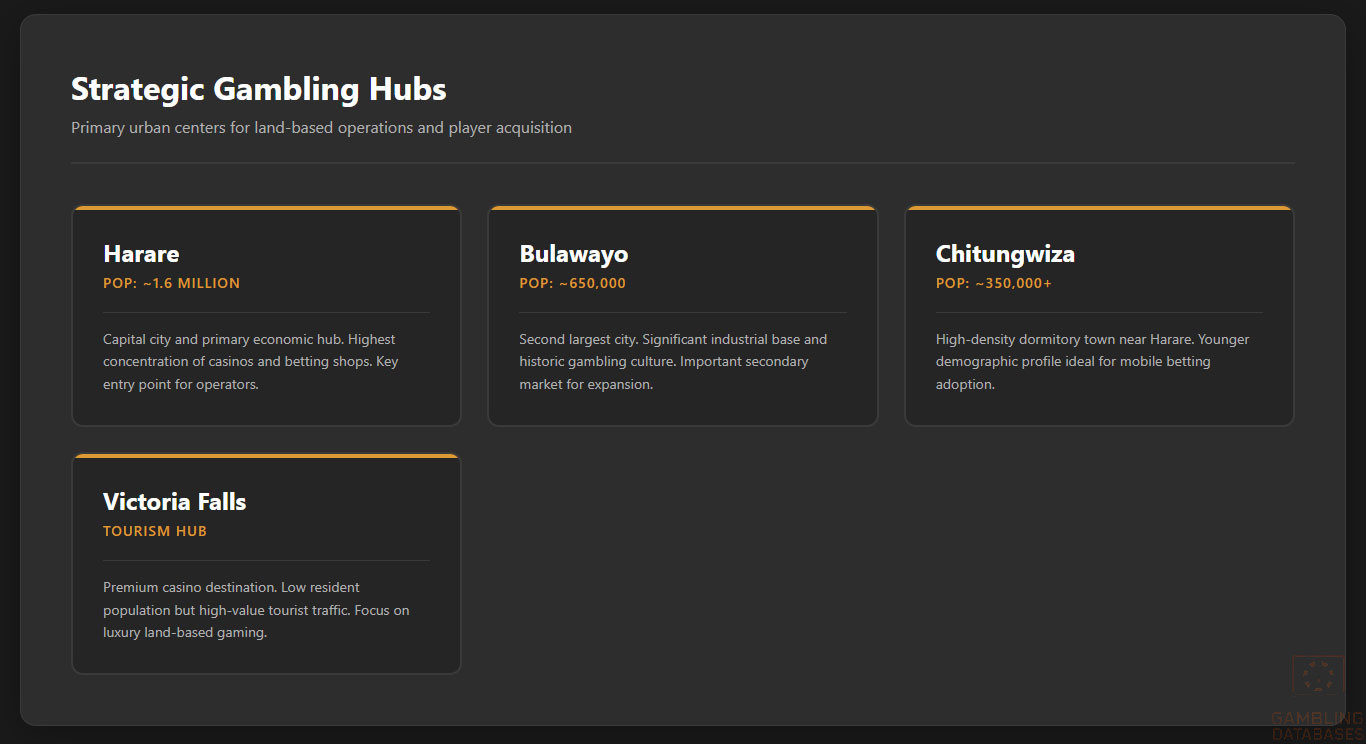Click the Gambling Databases watermark text
This screenshot has height=744, width=1366.
(1317, 726)
